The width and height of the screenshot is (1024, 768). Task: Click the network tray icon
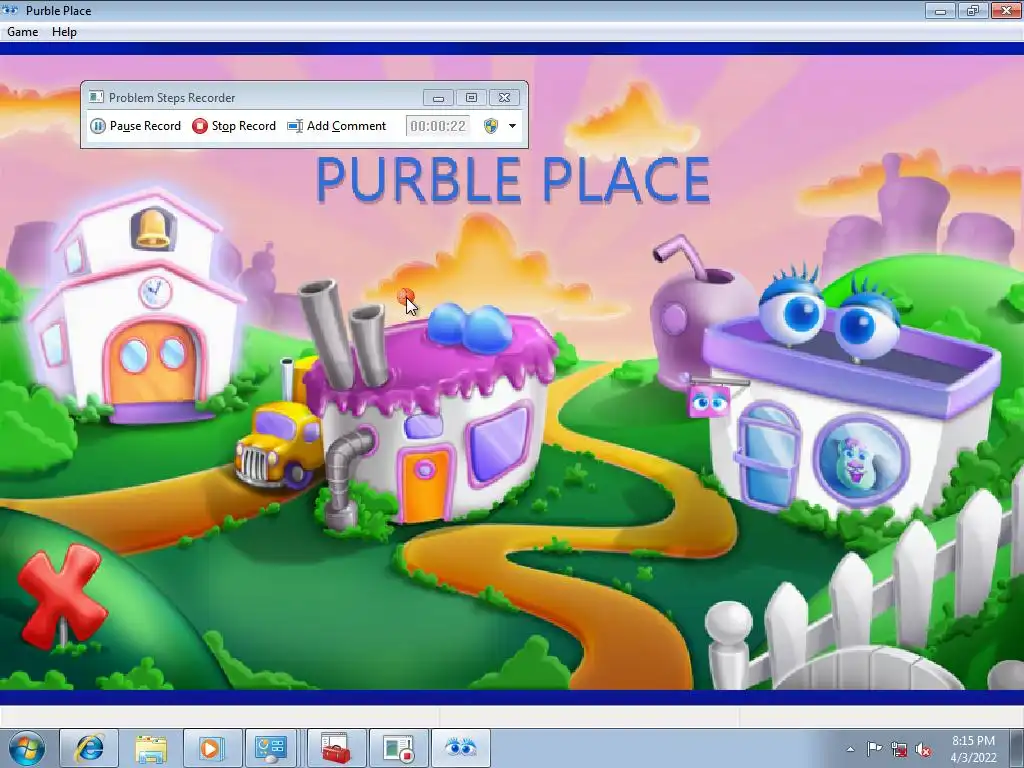click(x=899, y=750)
